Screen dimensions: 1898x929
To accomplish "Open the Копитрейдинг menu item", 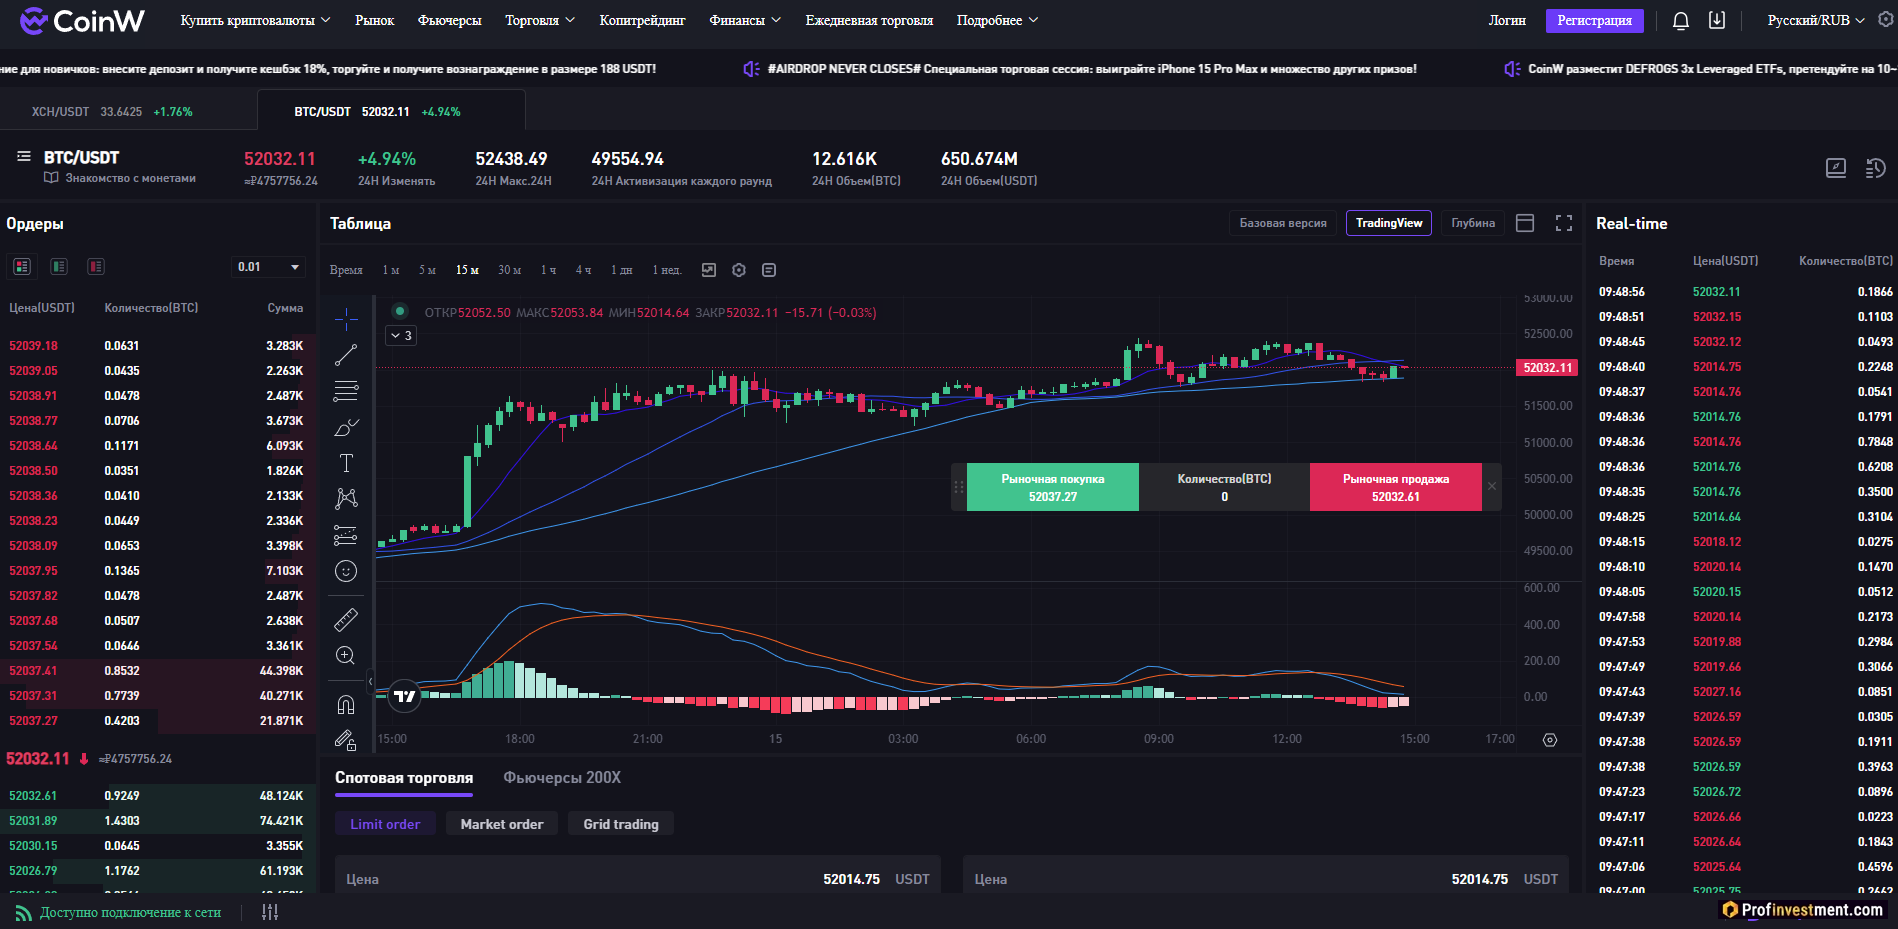I will [x=642, y=20].
